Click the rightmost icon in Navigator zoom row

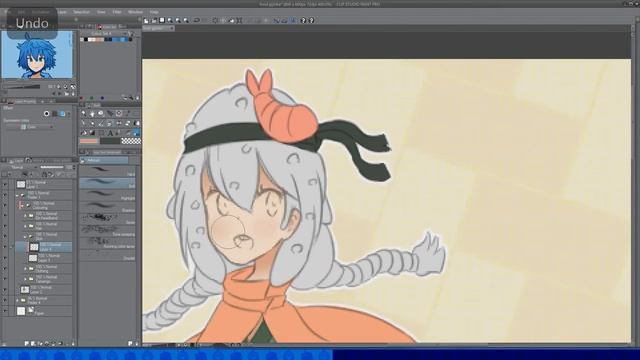coord(73,87)
